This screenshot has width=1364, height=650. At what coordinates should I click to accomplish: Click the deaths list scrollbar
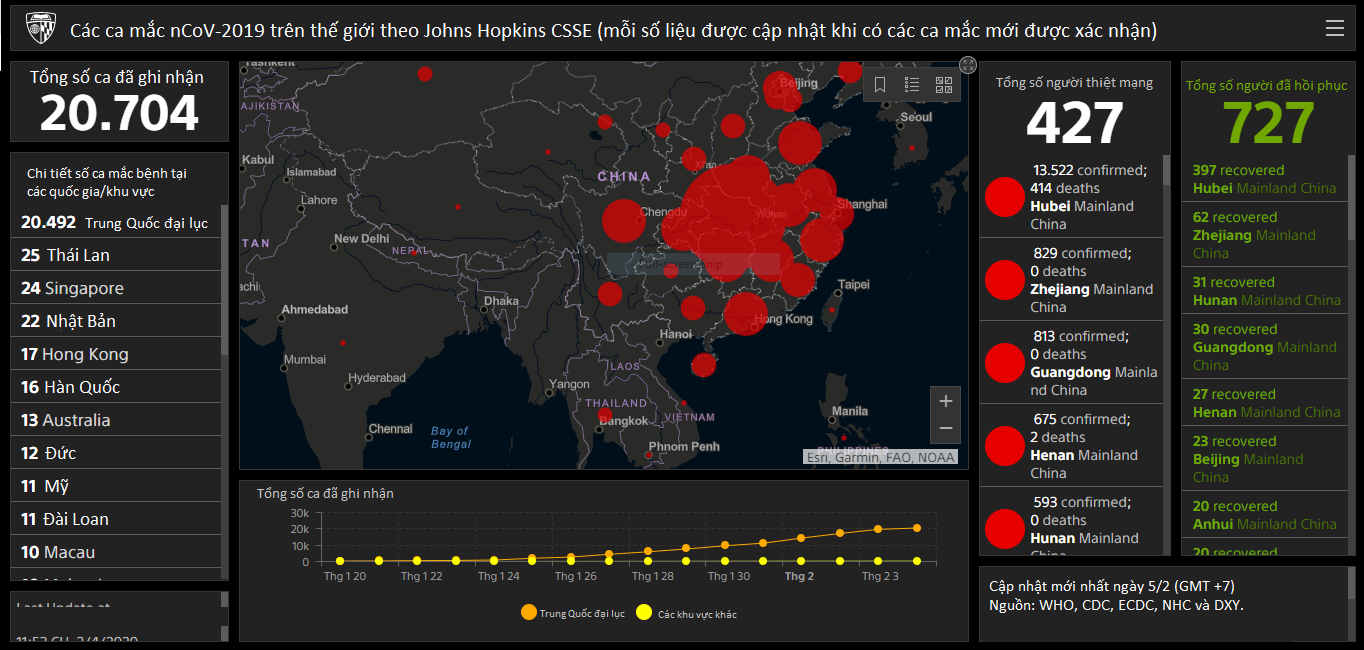point(1167,170)
